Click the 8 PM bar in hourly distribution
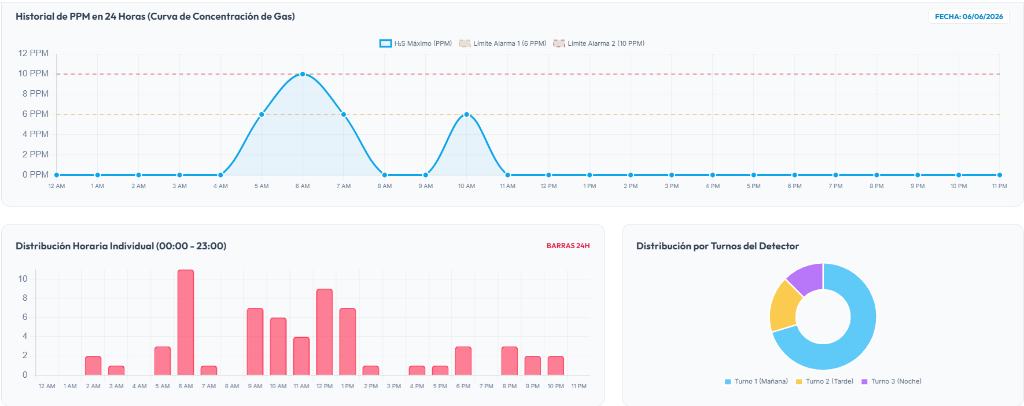The image size is (1024, 406). 509,361
